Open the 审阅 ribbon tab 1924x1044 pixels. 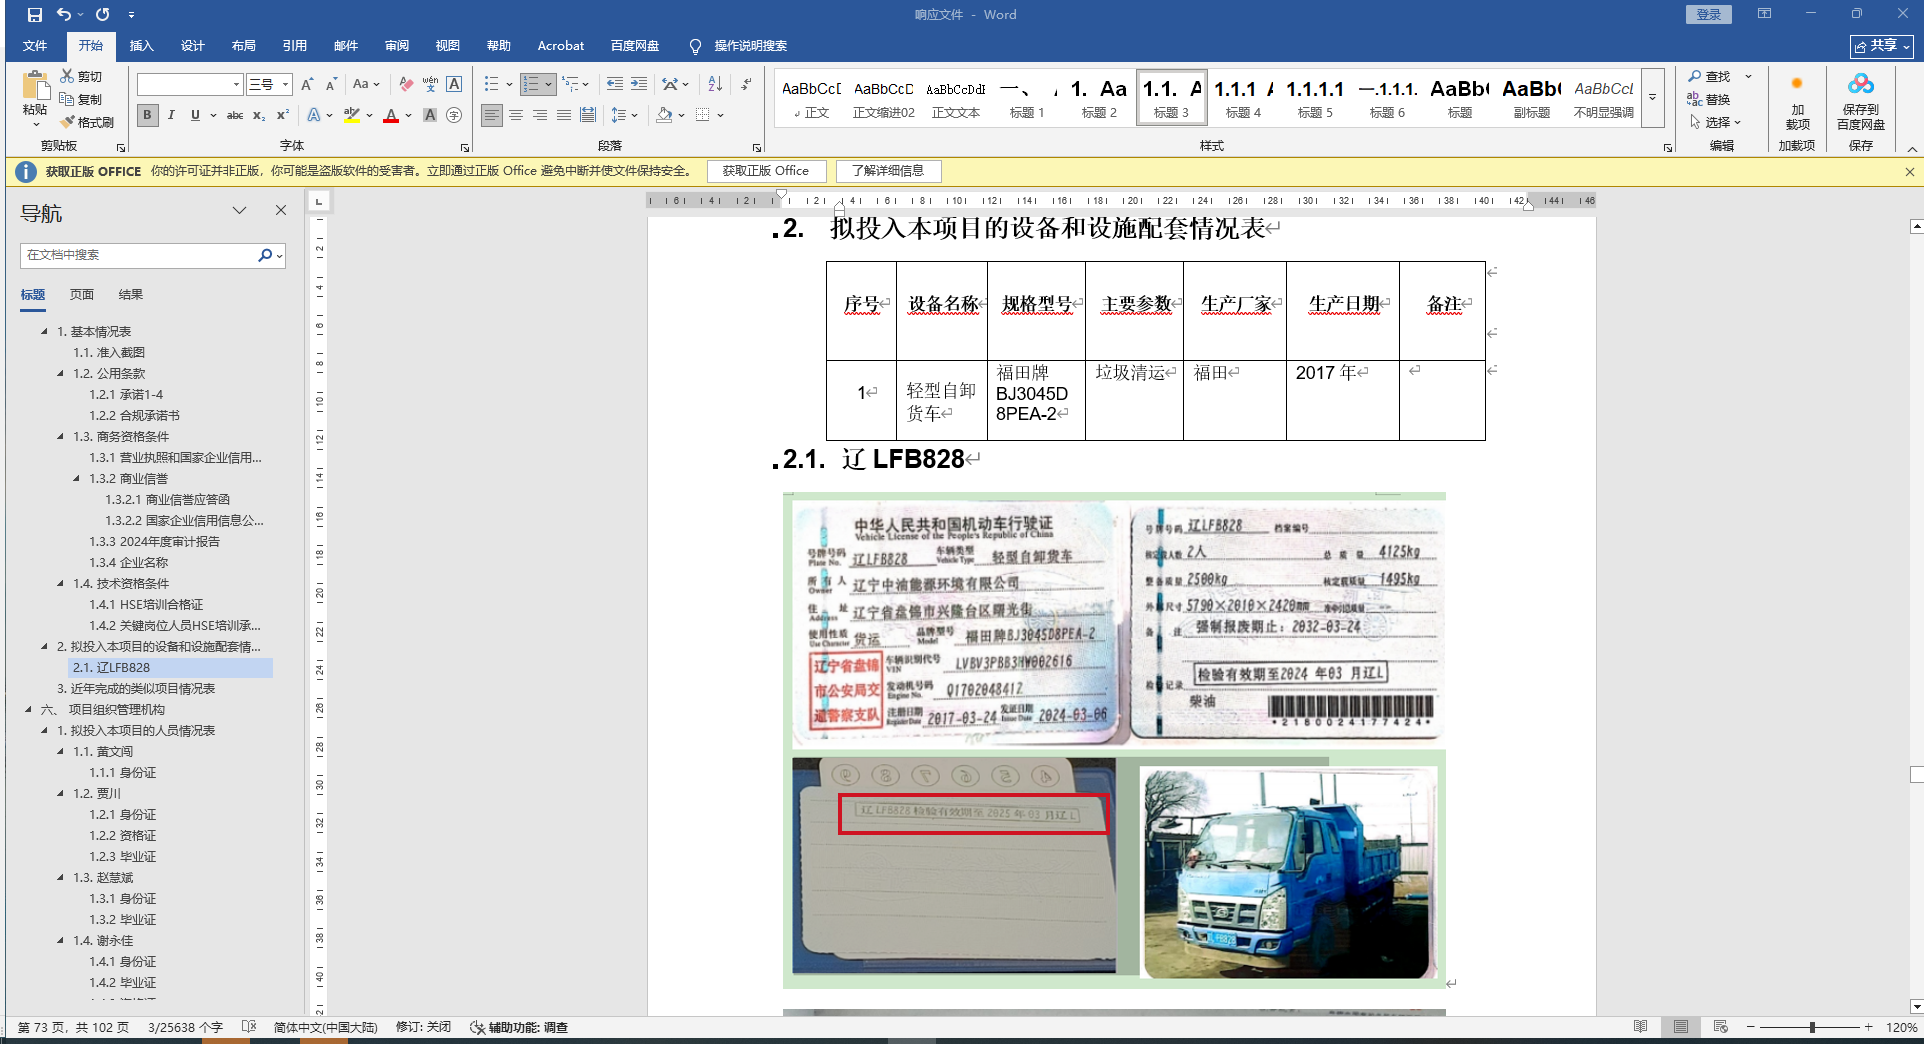click(x=397, y=46)
